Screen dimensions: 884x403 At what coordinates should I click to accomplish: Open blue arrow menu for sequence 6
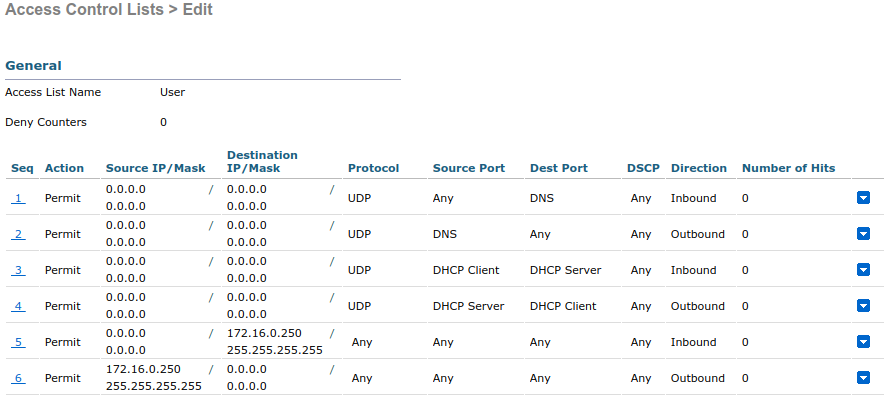(864, 378)
